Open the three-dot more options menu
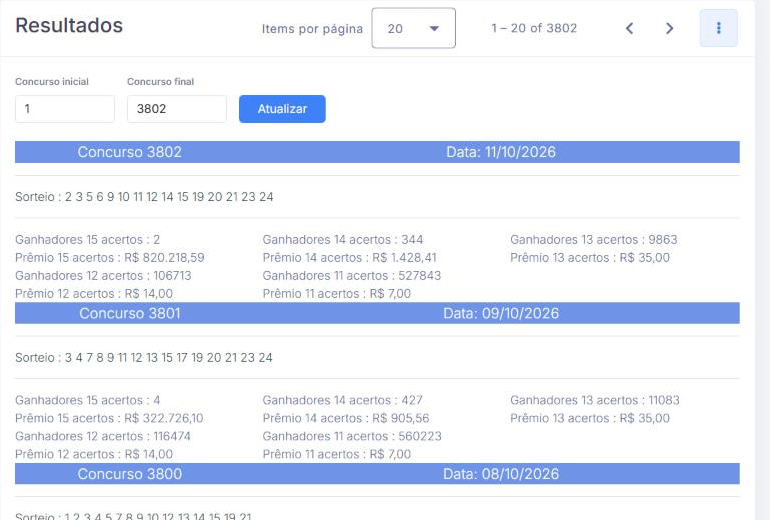 (x=718, y=28)
